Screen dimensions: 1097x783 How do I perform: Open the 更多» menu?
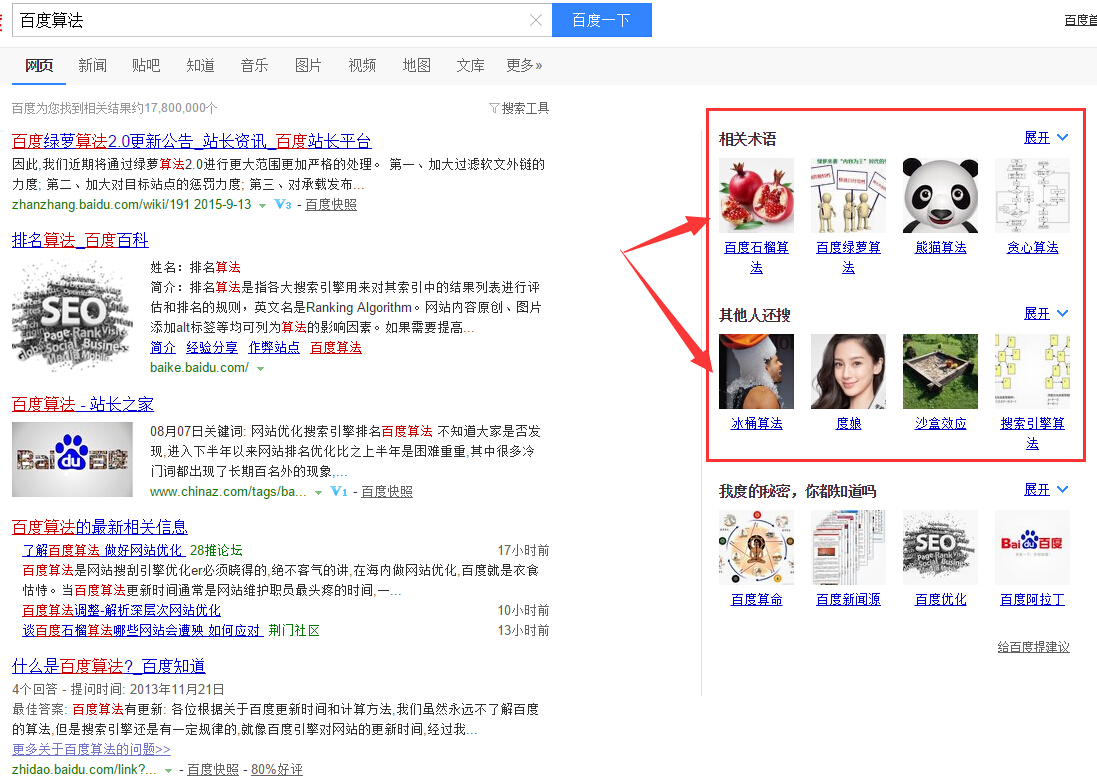click(524, 65)
